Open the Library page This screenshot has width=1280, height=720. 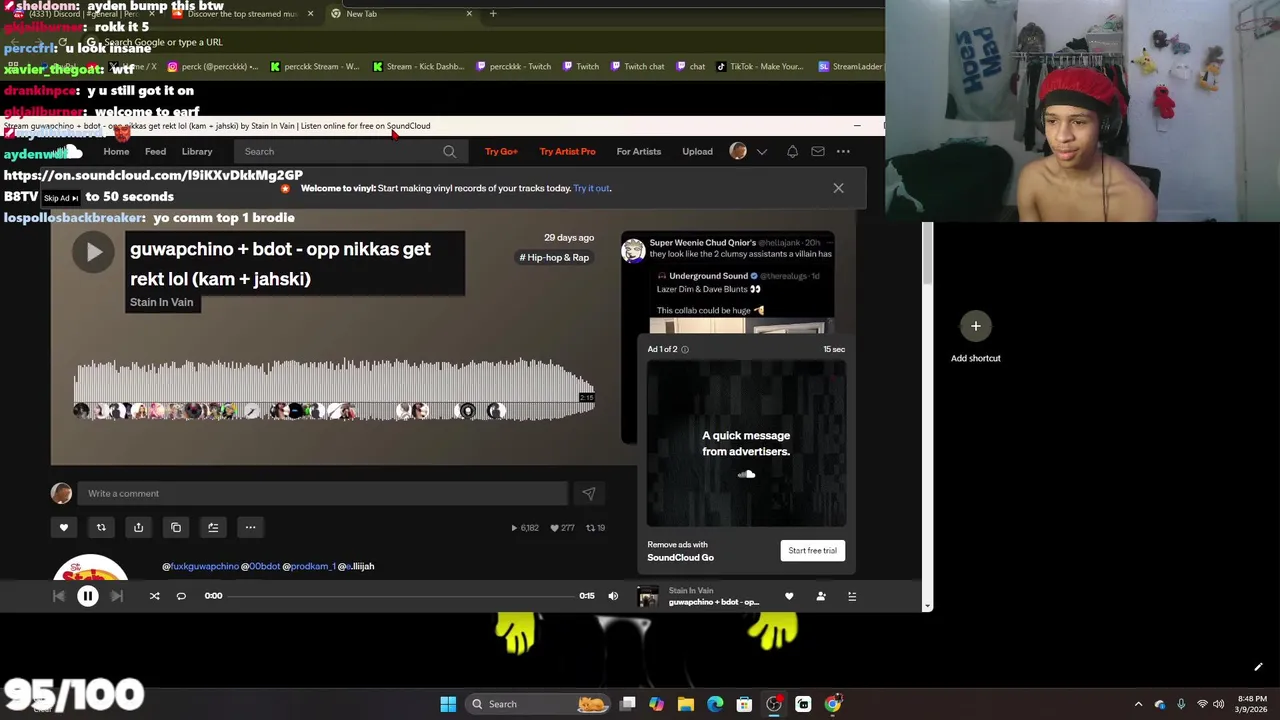coord(197,152)
